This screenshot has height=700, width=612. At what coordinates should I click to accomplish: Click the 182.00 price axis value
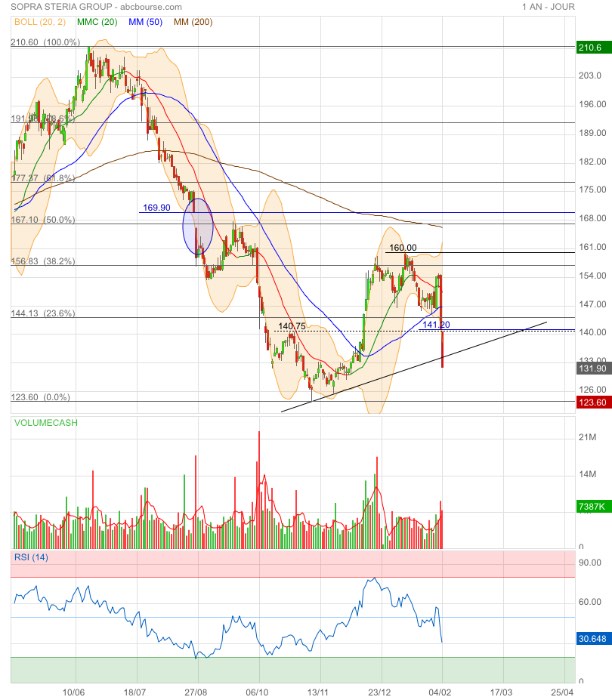tap(592, 162)
